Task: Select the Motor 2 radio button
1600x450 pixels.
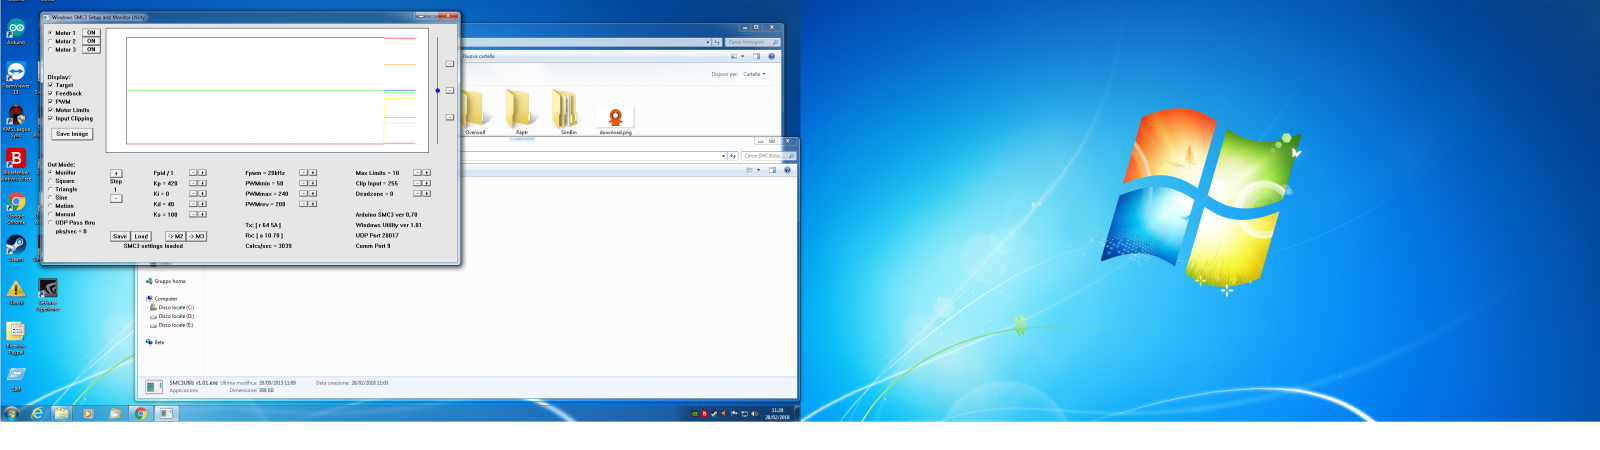Action: 51,41
